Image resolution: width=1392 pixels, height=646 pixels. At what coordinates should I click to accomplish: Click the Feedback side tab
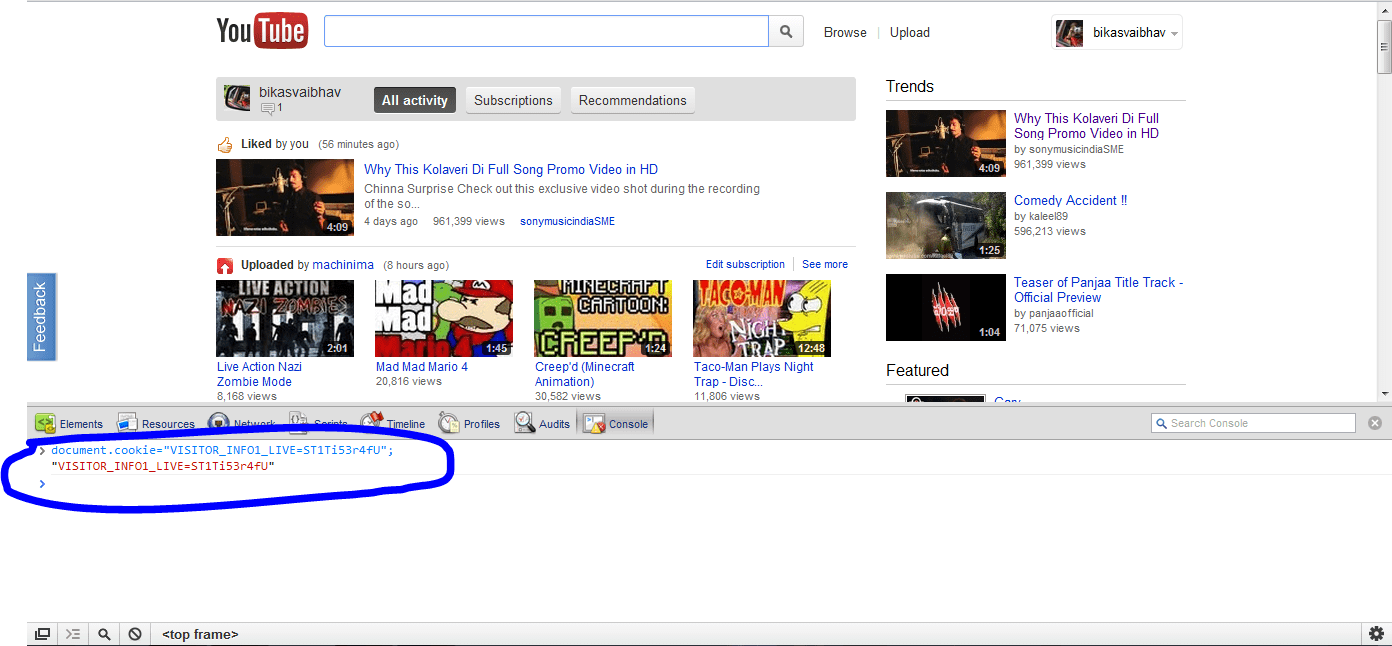[41, 316]
